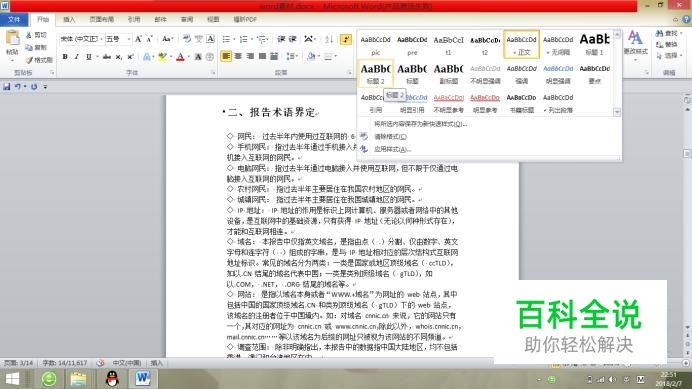Click the character shading icon
This screenshot has width=692, height=389.
(x=198, y=57)
